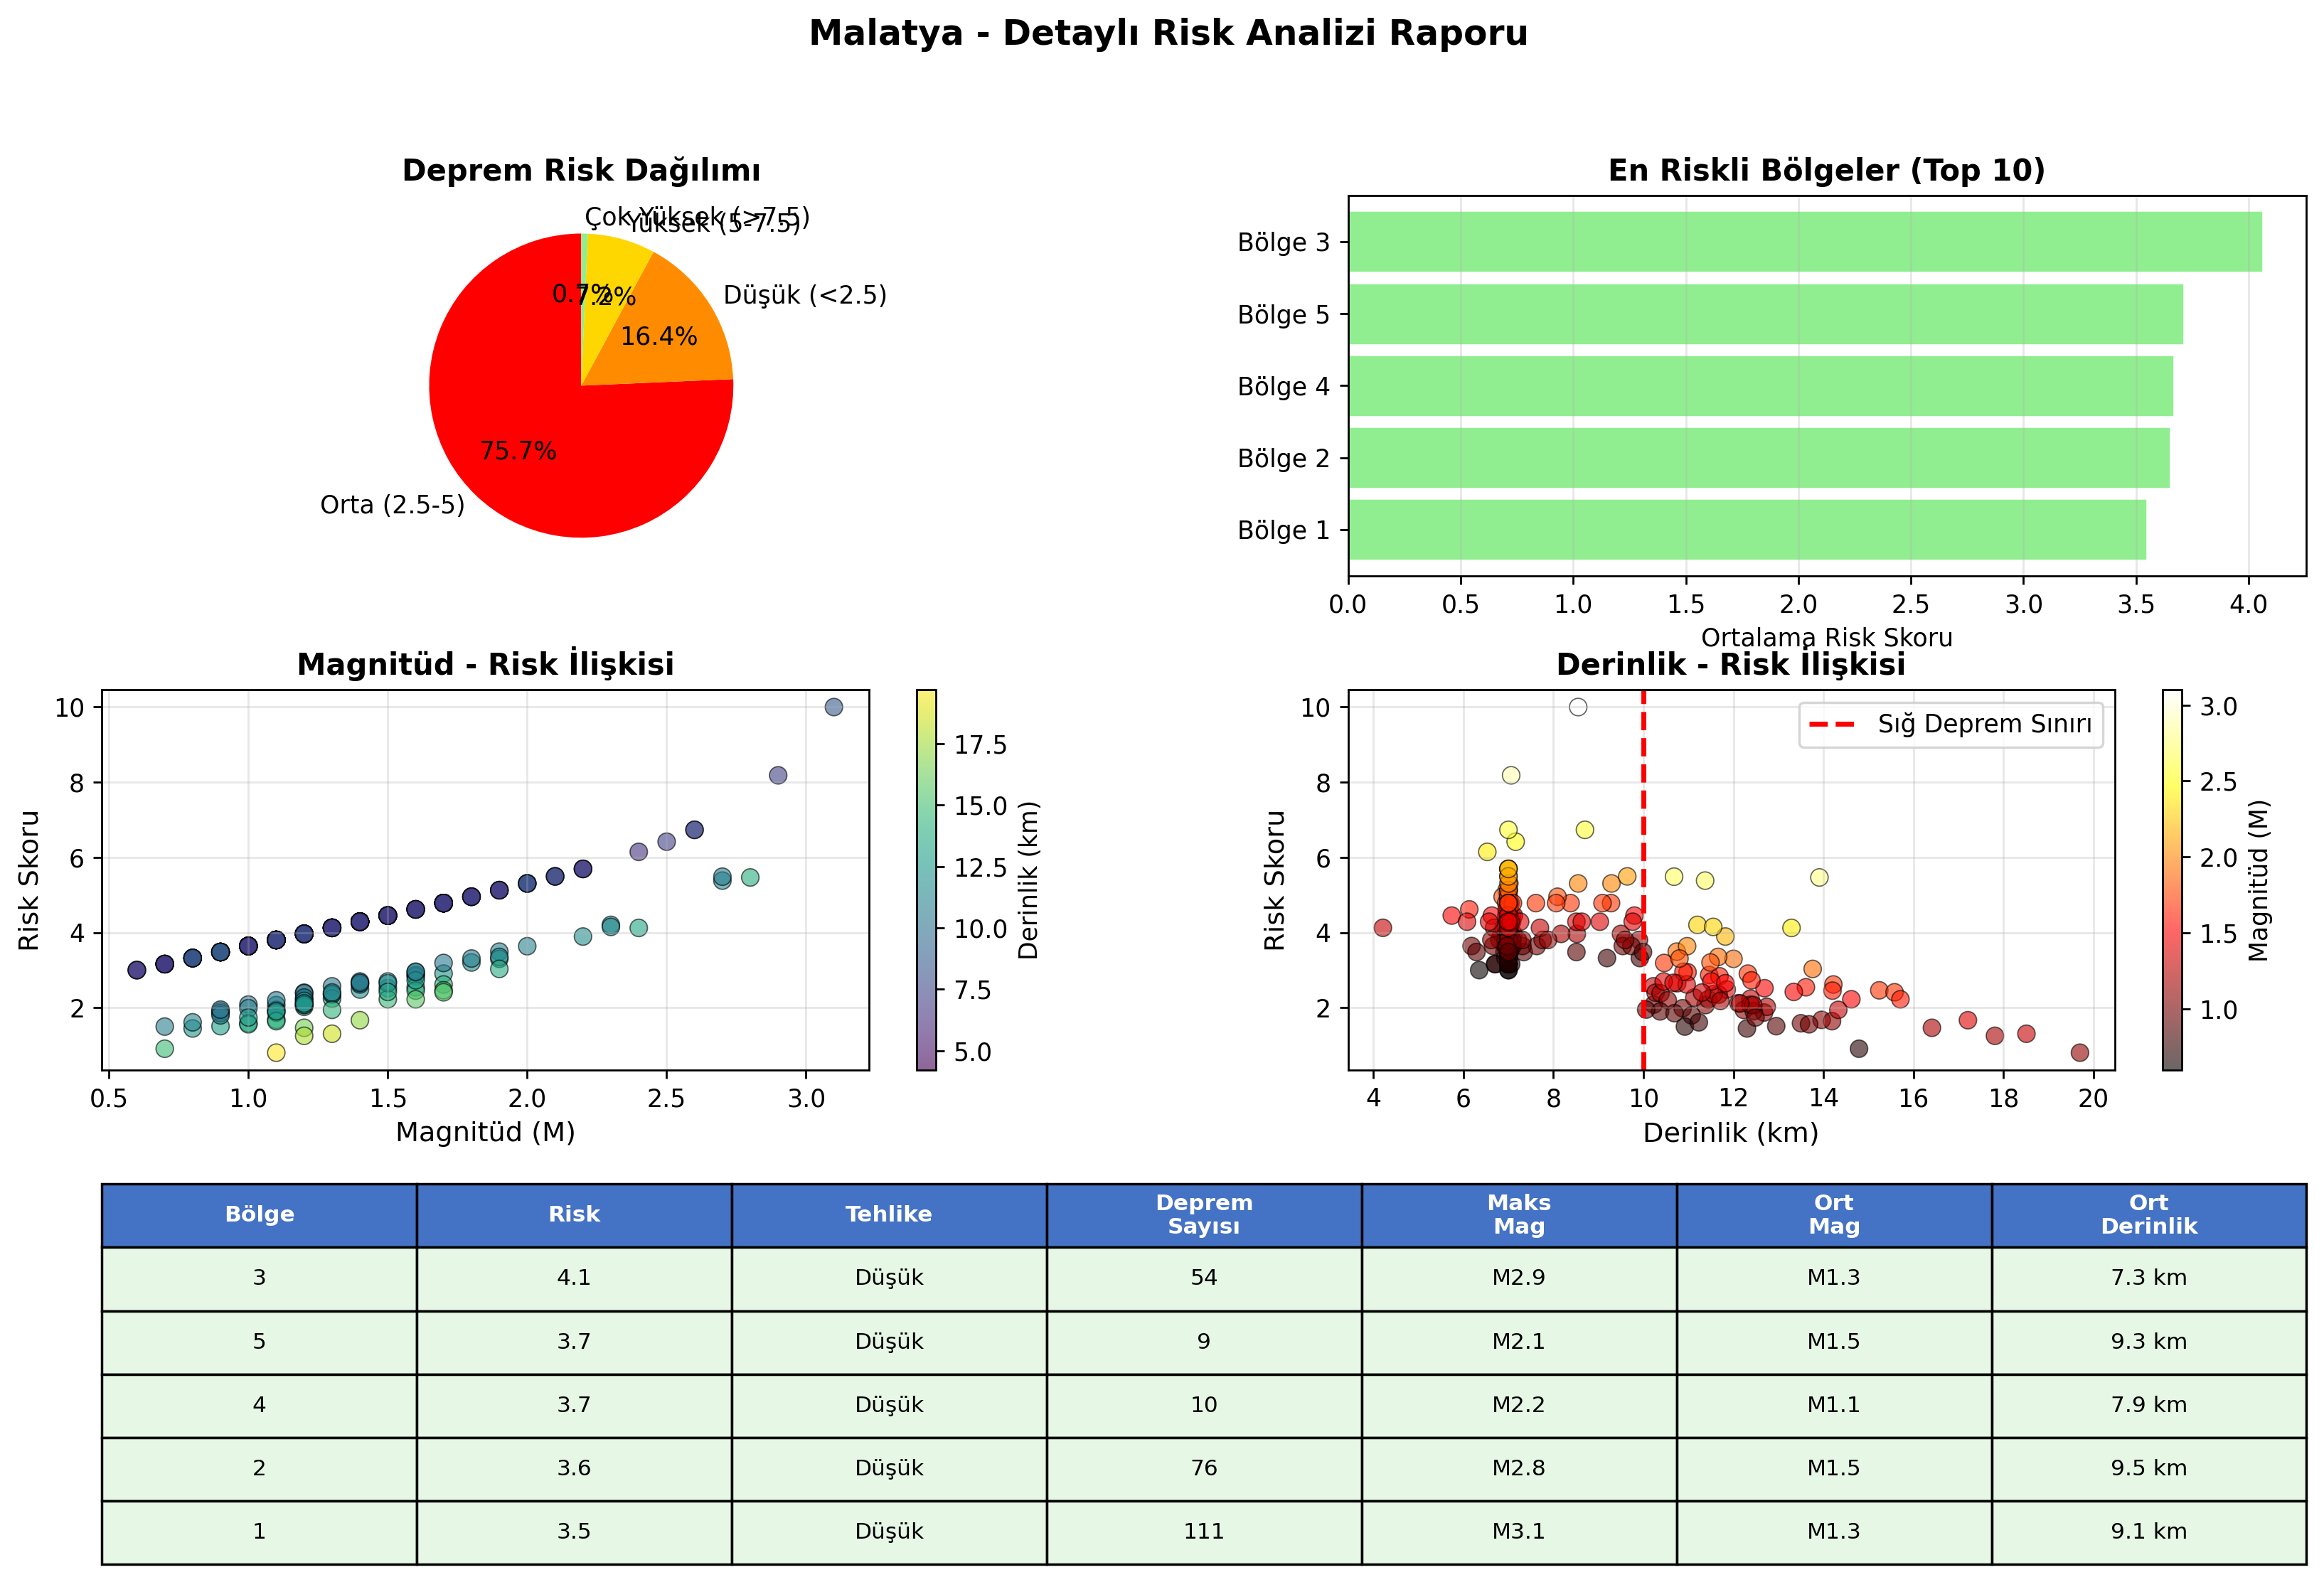Select the Bölge 2 green bar

(x=1759, y=458)
